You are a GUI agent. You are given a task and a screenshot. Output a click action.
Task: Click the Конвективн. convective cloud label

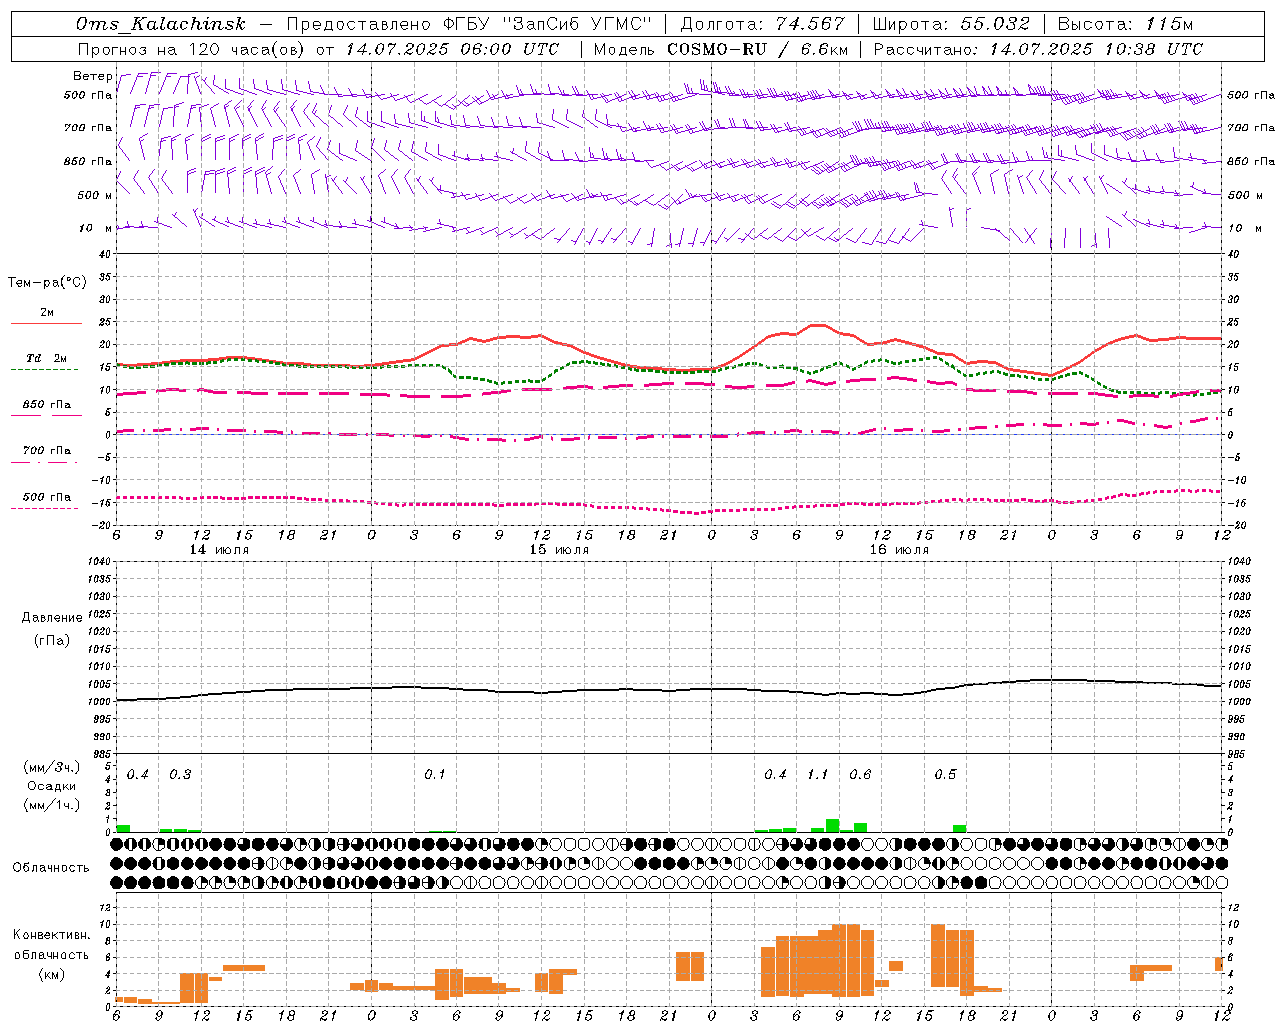click(52, 935)
